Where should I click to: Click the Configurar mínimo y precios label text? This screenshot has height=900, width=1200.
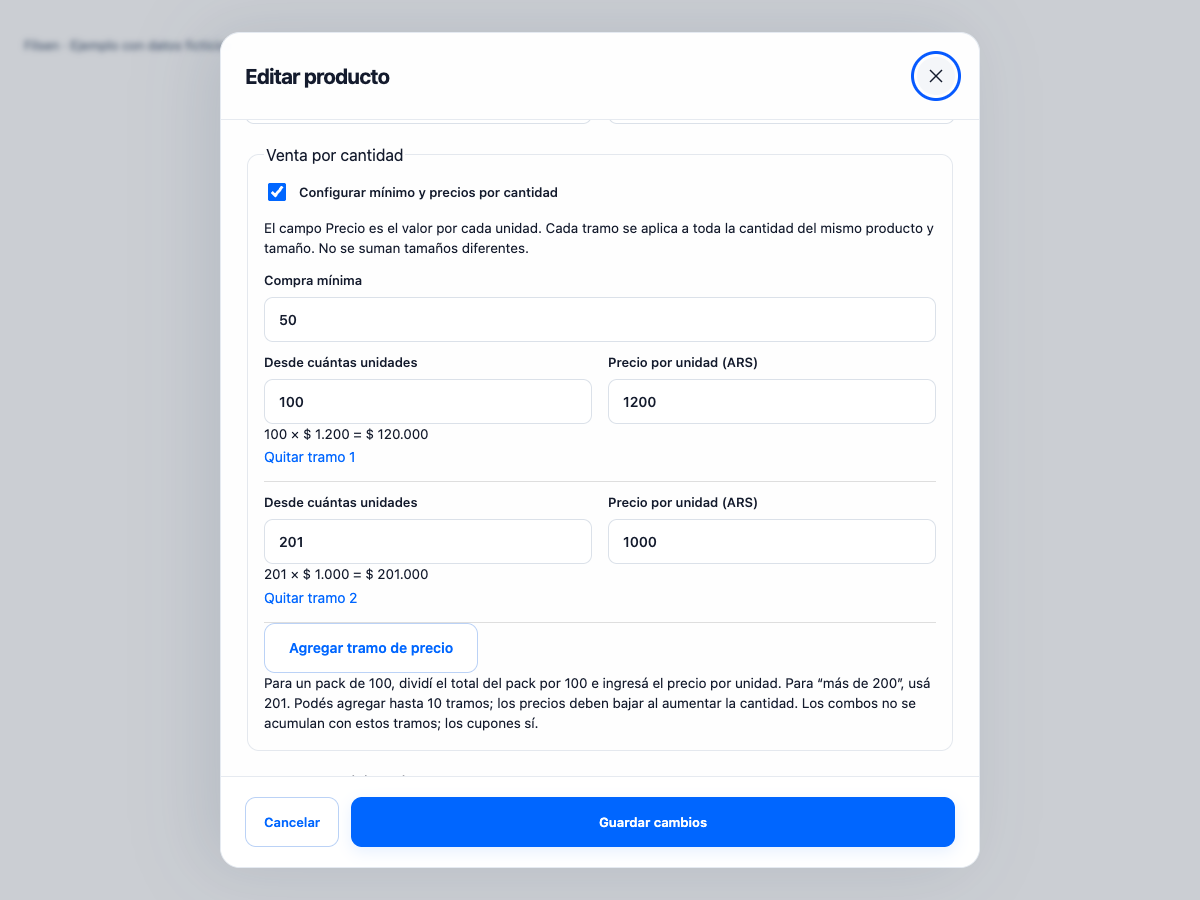(x=428, y=192)
